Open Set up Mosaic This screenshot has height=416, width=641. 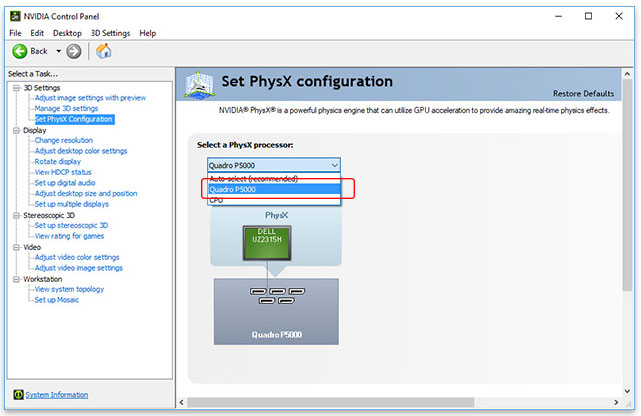[56, 300]
